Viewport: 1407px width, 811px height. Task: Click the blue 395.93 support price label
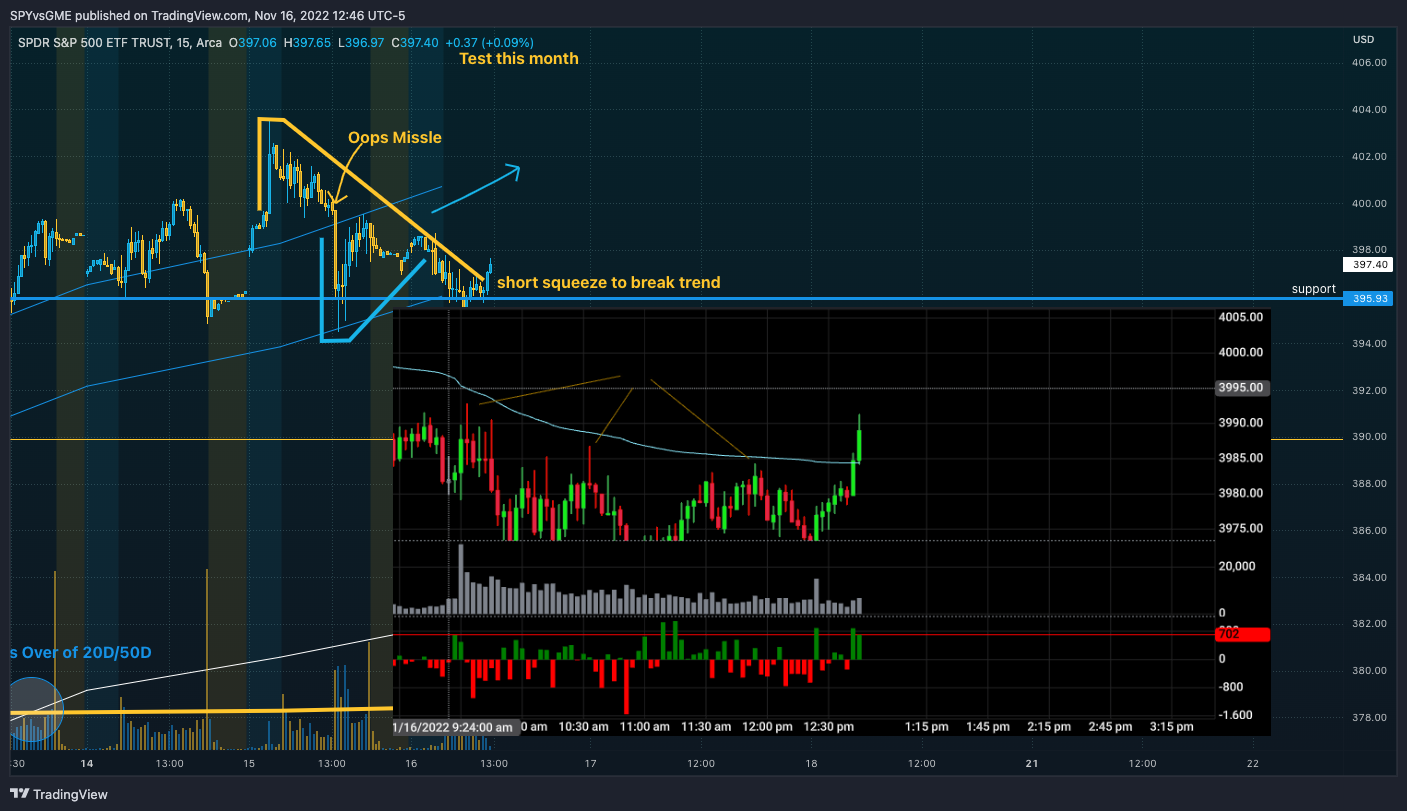[1367, 298]
